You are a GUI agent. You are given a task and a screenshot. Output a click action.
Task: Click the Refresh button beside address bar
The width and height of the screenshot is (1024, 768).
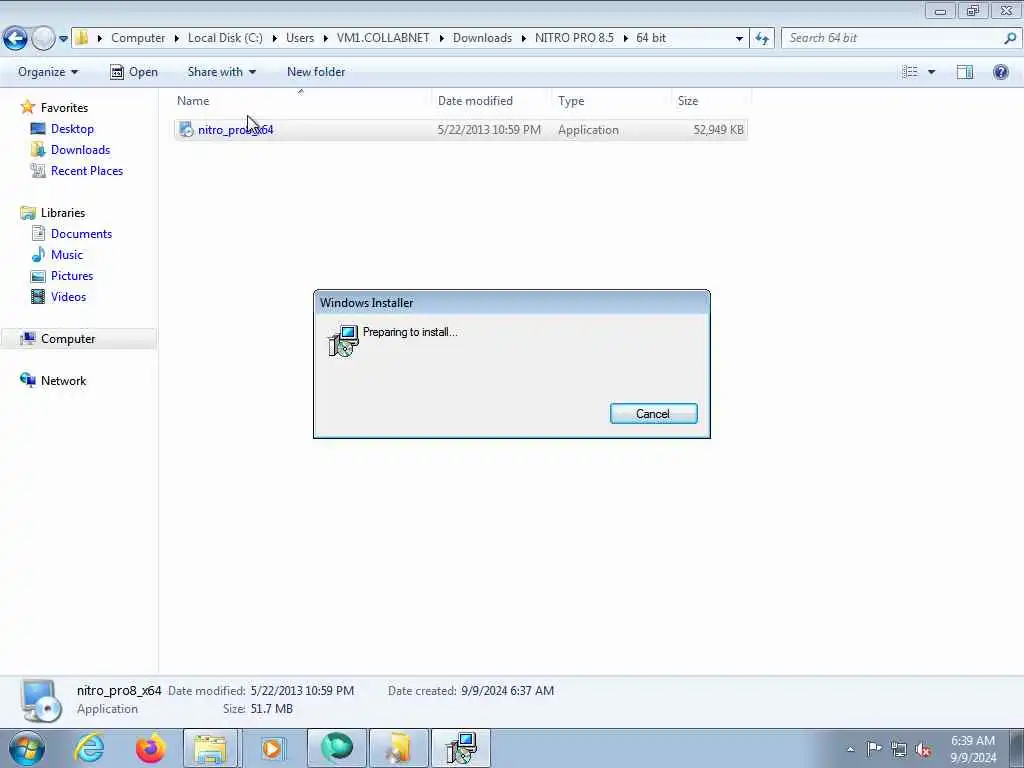(x=761, y=38)
